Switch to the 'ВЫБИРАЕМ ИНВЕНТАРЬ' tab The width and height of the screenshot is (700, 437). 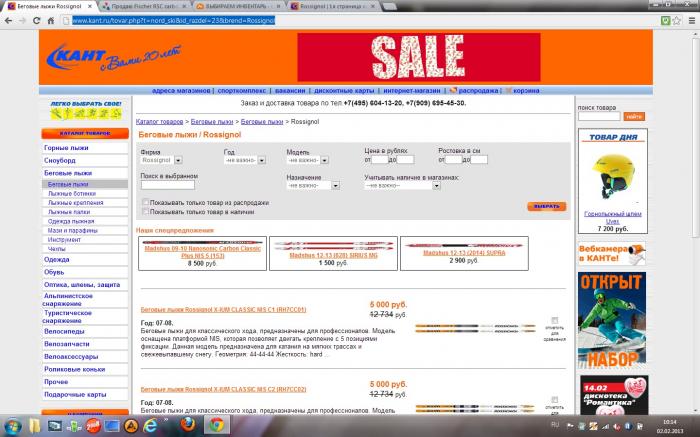click(x=239, y=7)
